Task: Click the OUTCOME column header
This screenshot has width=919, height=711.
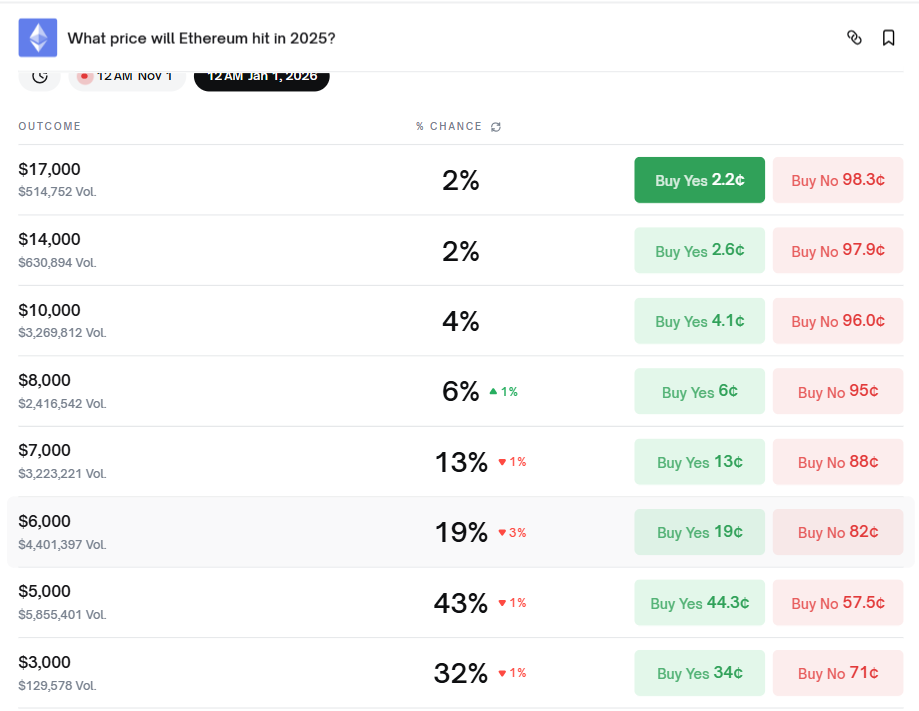Action: (49, 126)
